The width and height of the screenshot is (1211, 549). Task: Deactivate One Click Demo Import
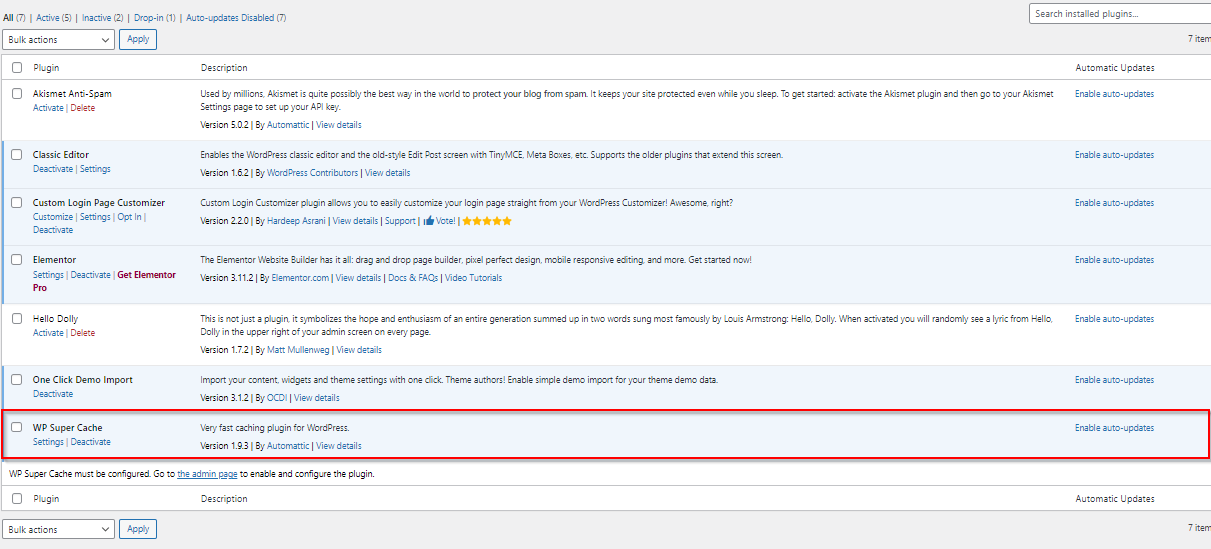[53, 394]
